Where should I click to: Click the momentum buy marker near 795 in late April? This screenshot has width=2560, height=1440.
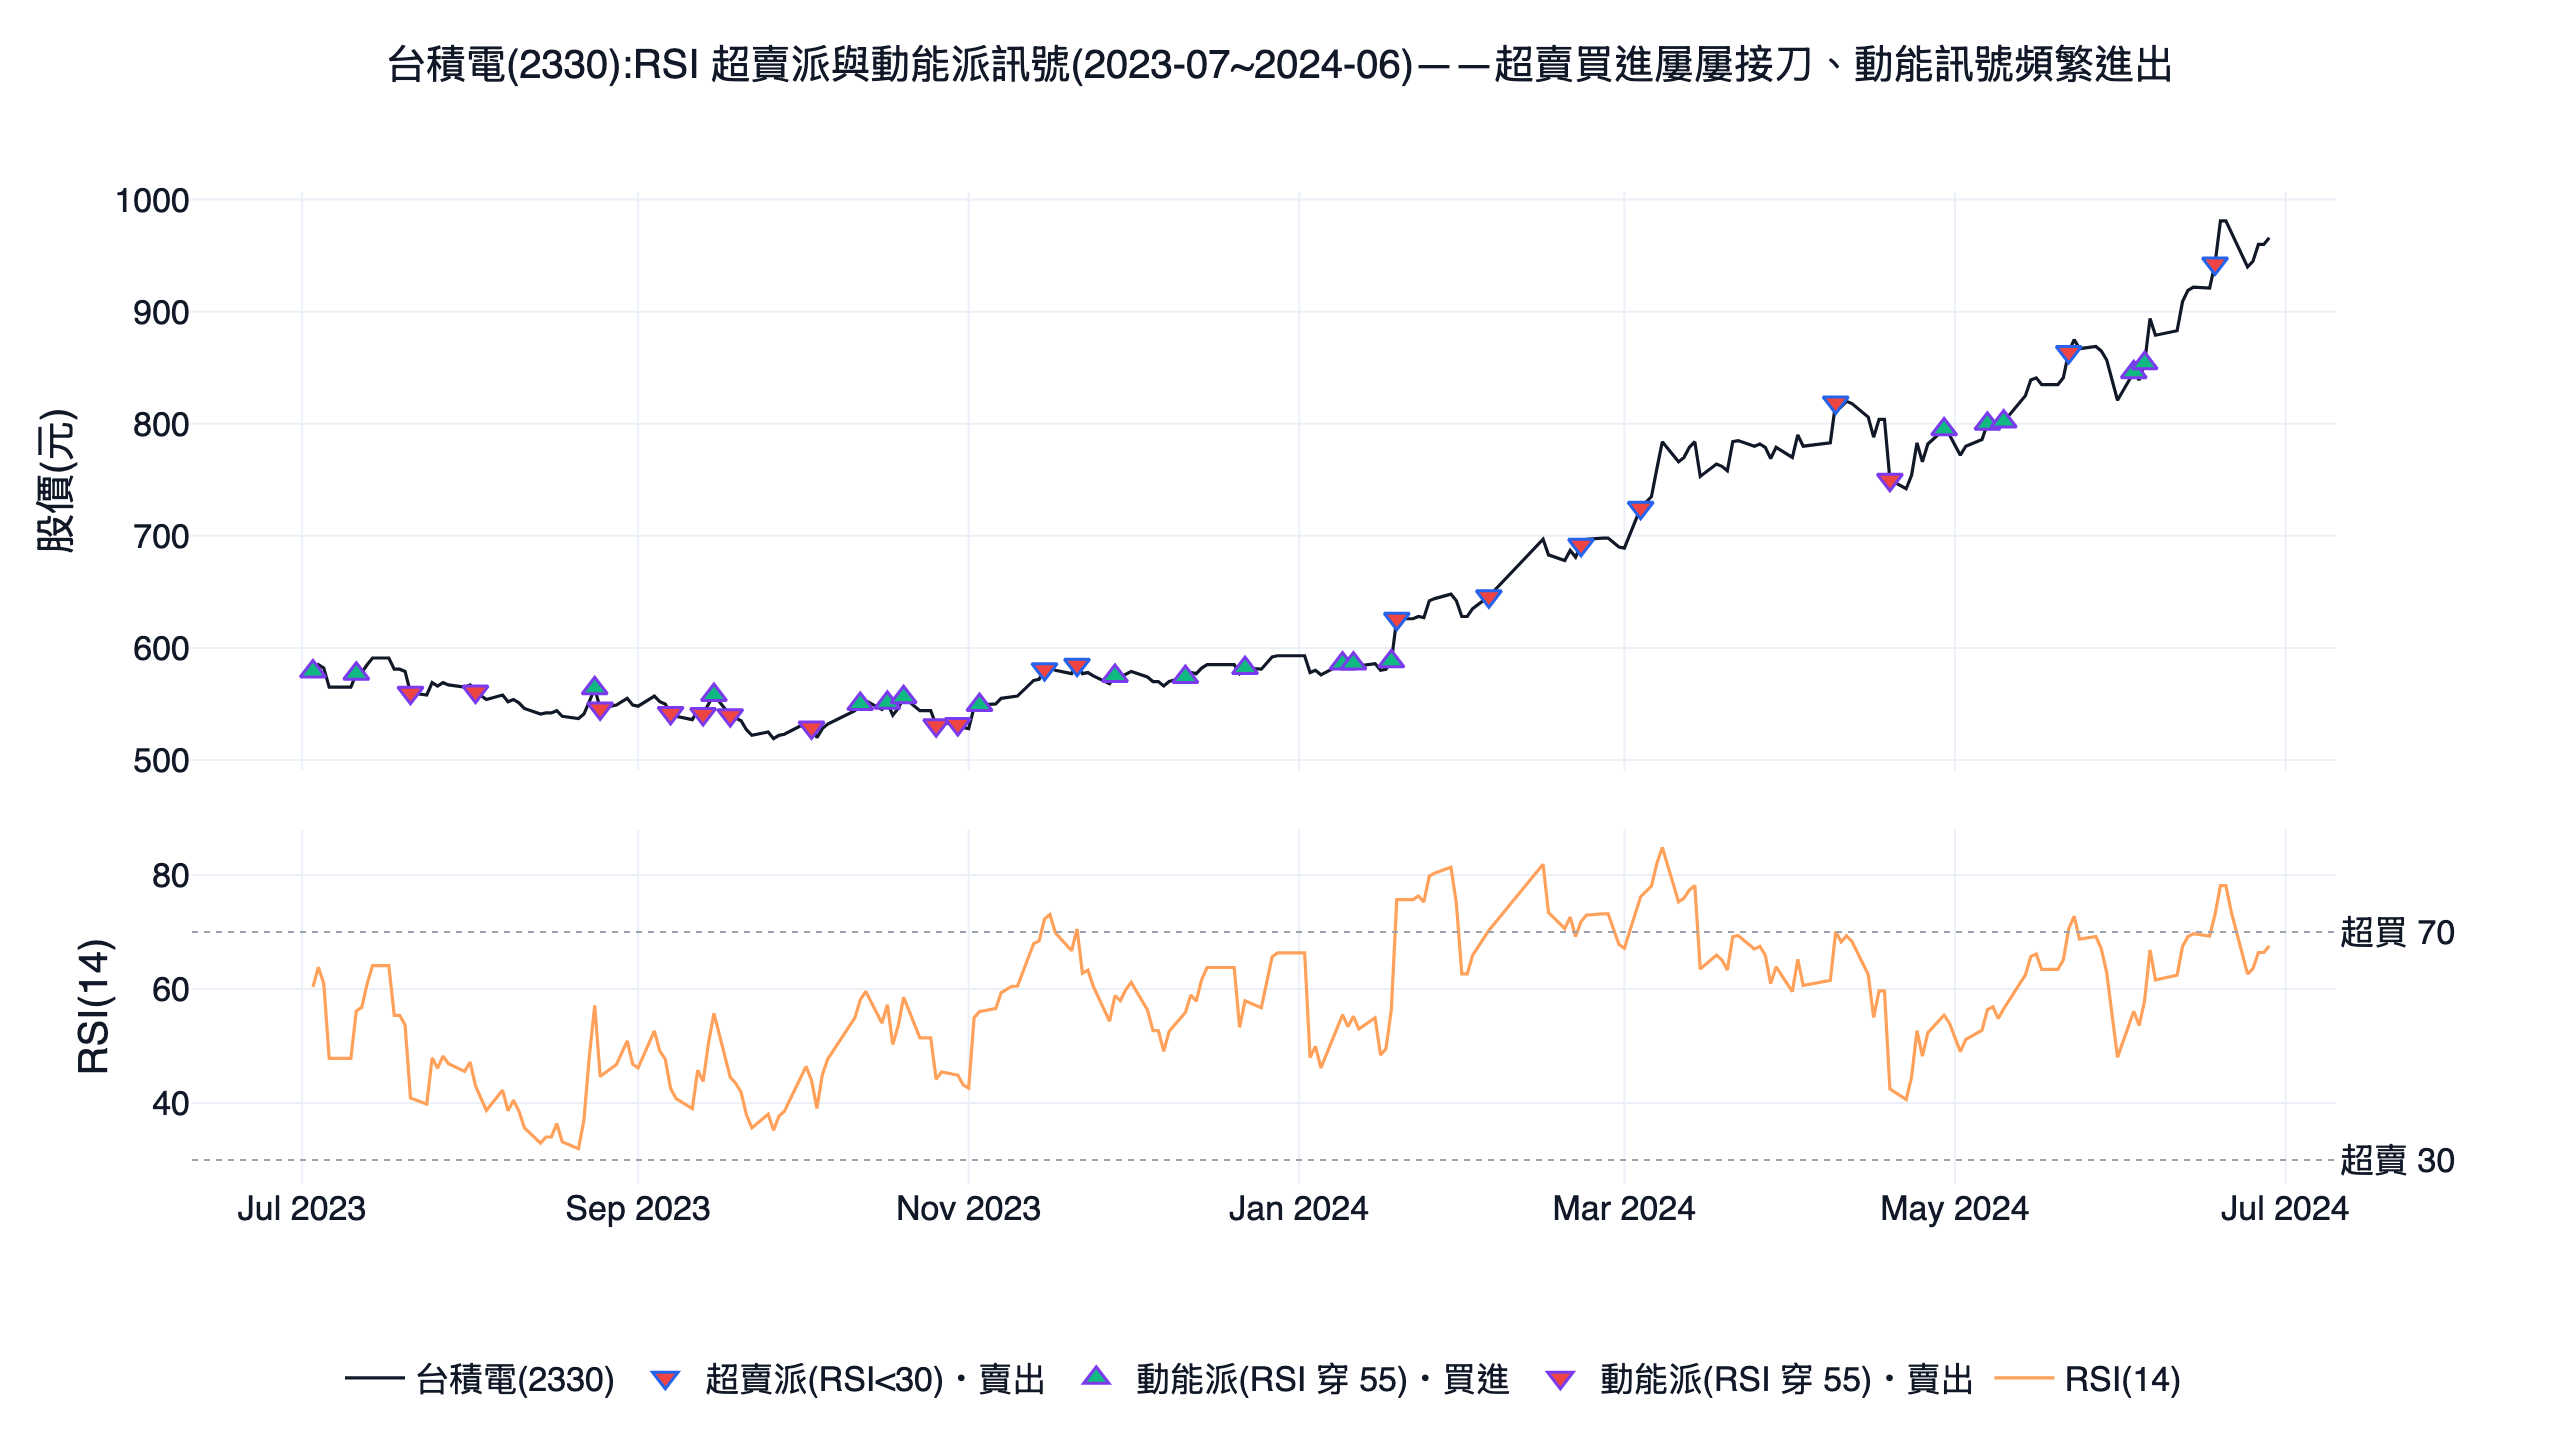pos(1943,428)
